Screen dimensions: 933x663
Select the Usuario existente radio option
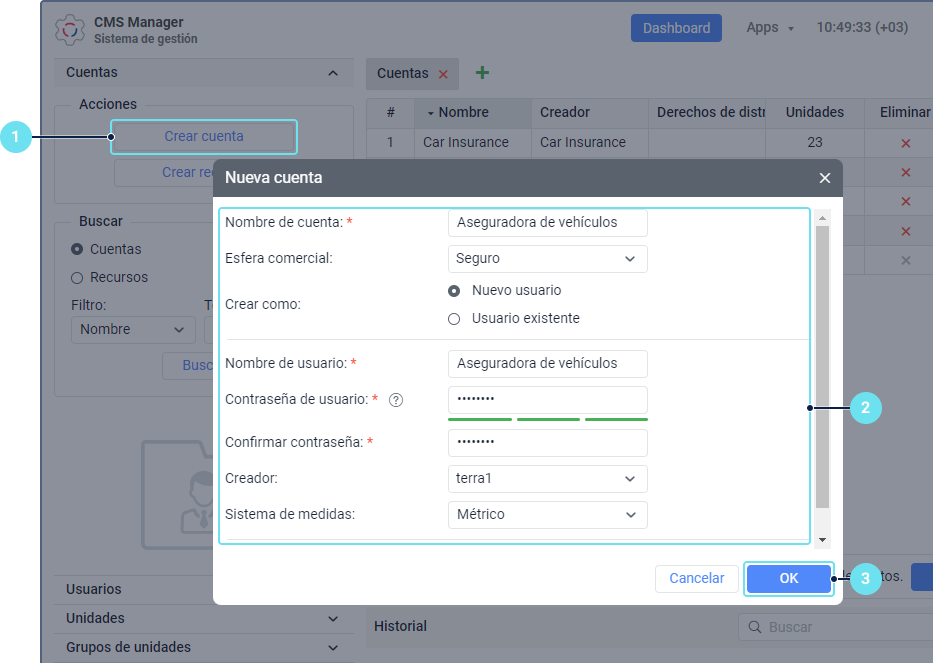(454, 319)
